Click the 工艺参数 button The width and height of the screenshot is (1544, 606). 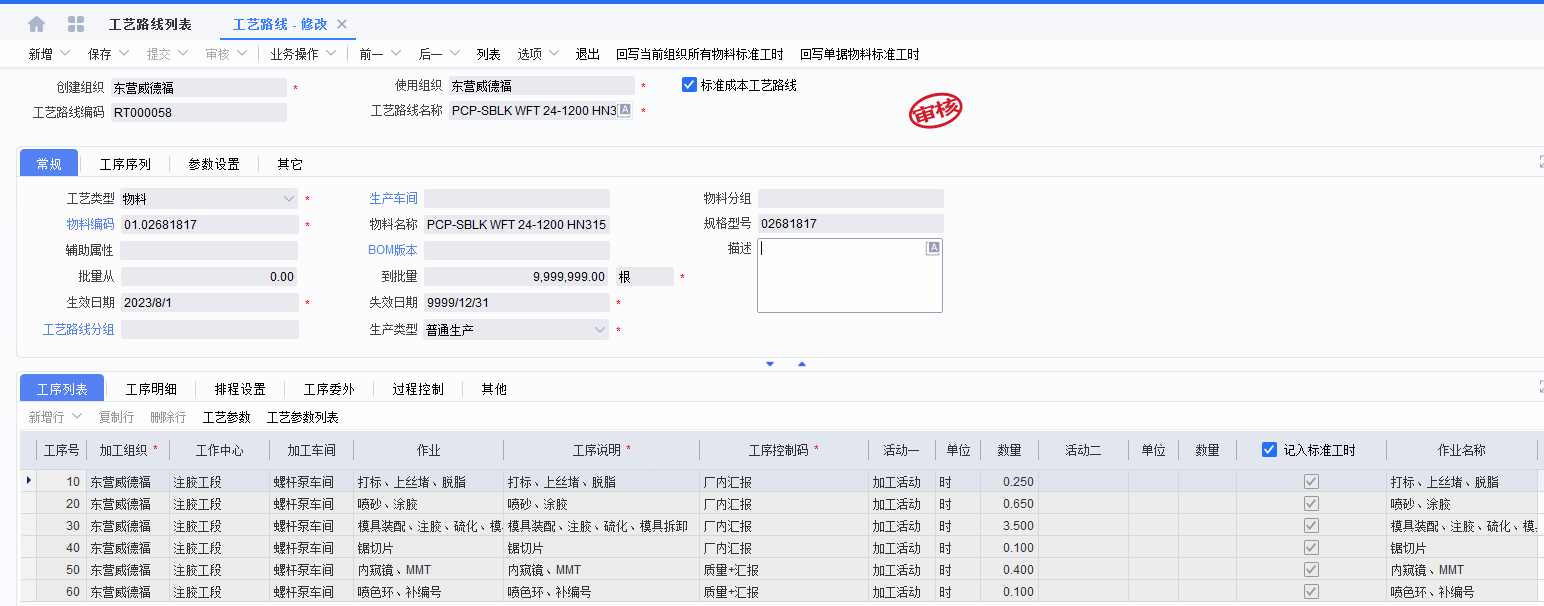[x=226, y=417]
